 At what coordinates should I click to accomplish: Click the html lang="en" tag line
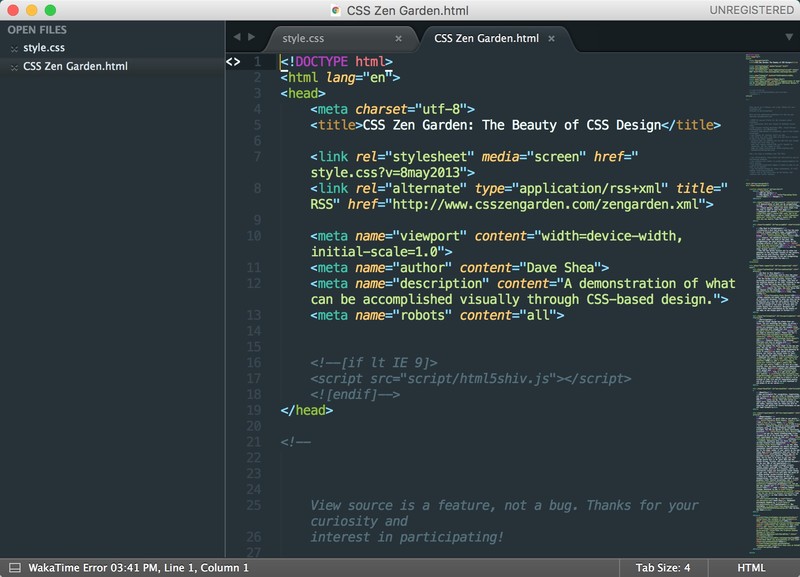coord(340,78)
